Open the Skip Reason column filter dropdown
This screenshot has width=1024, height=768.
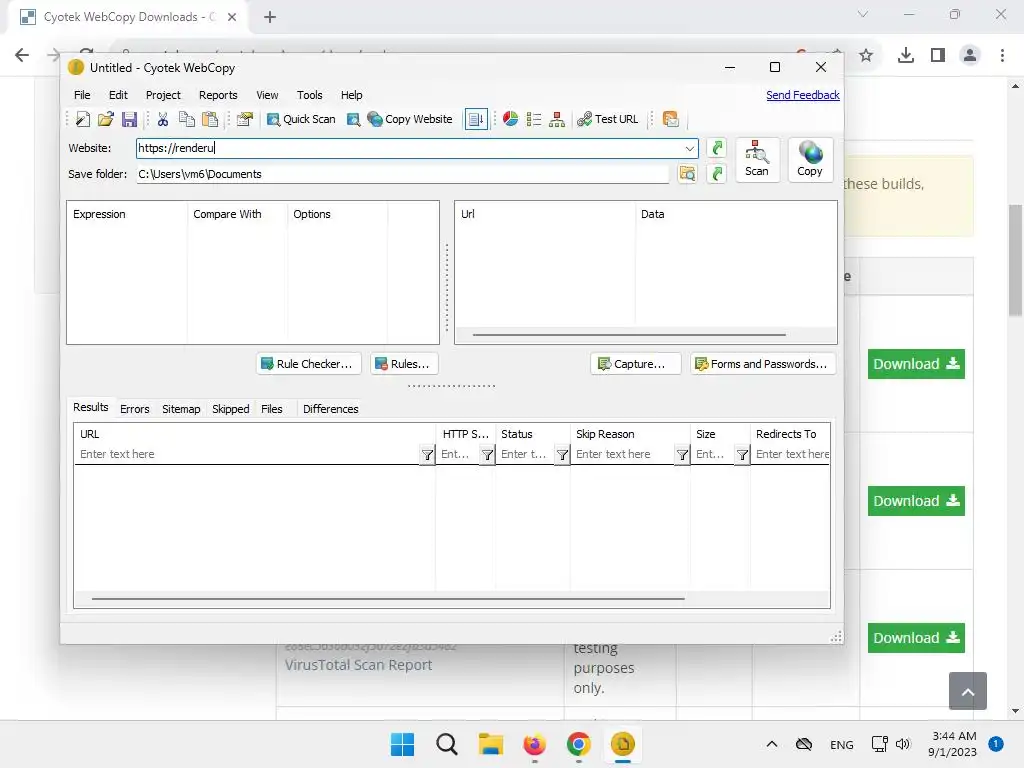tap(682, 455)
